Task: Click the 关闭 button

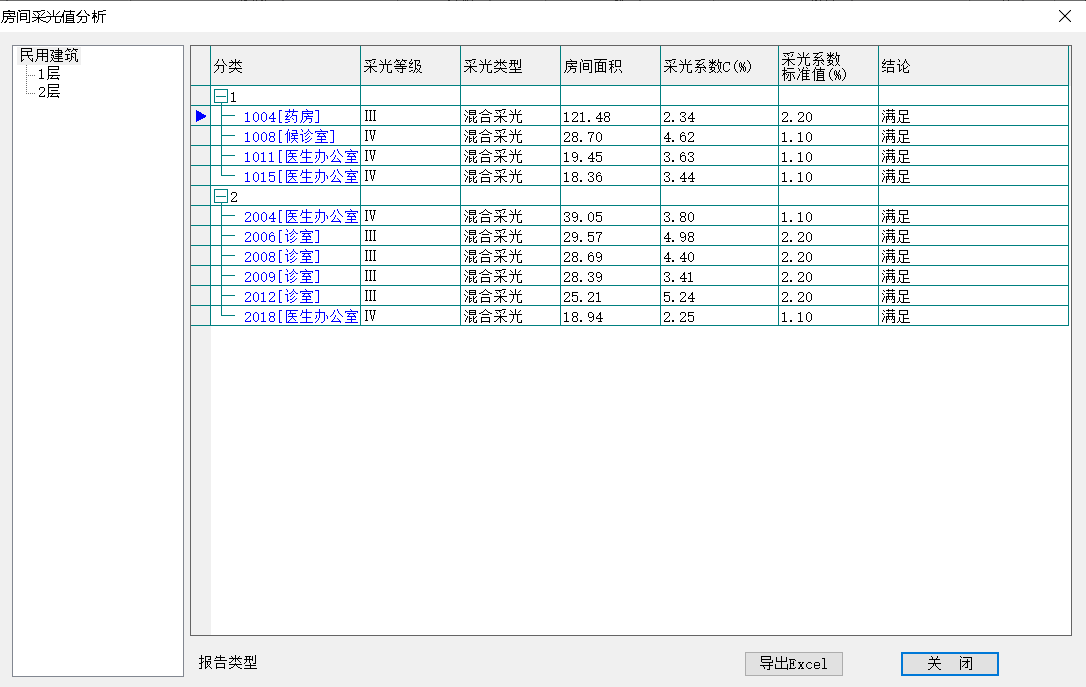Action: coord(949,664)
